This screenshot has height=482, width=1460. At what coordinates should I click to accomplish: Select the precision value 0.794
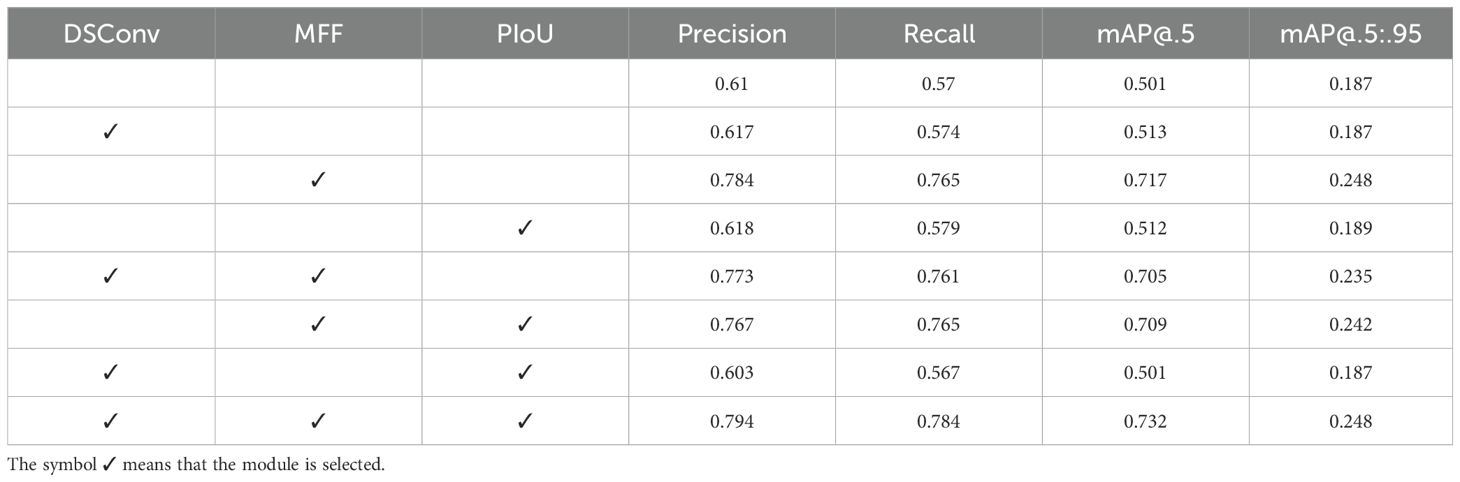coord(732,421)
